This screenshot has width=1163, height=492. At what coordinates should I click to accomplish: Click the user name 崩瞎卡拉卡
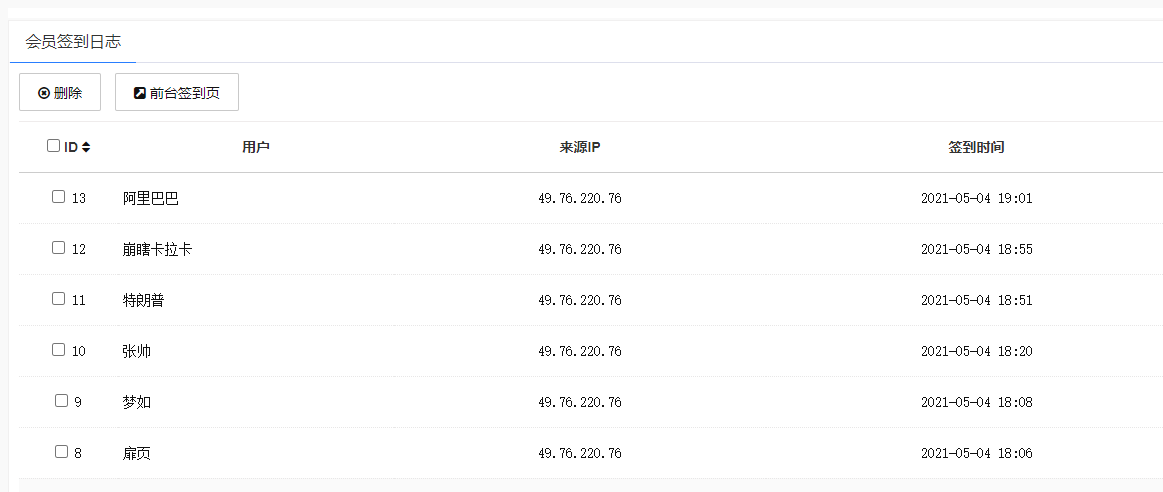(157, 249)
